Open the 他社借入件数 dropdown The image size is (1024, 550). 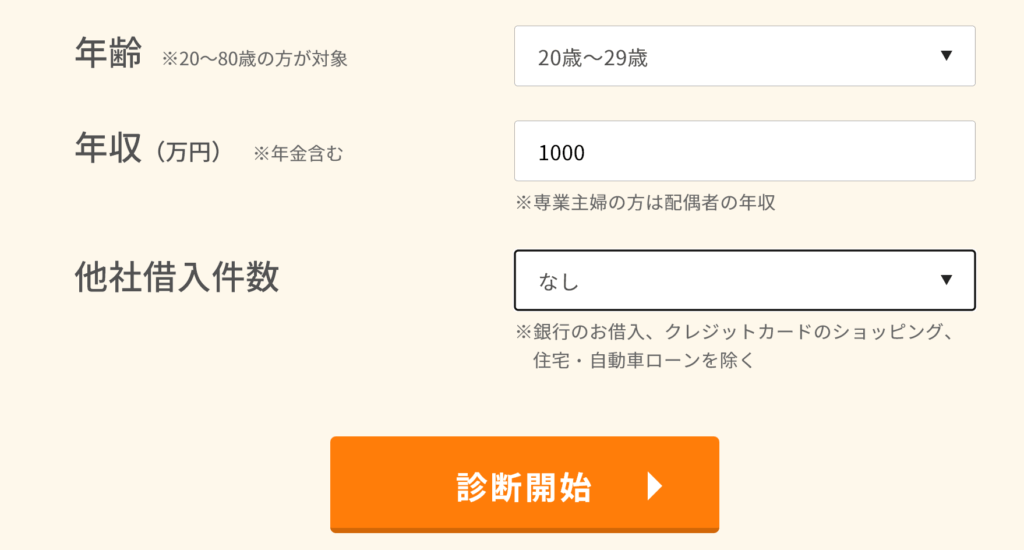744,280
